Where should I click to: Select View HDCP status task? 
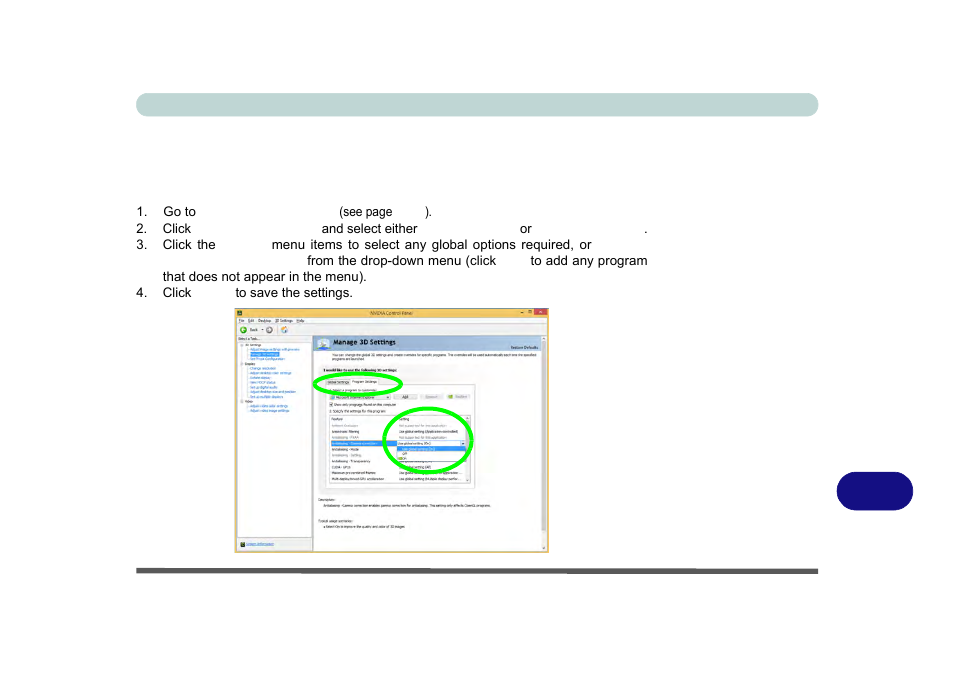point(263,383)
